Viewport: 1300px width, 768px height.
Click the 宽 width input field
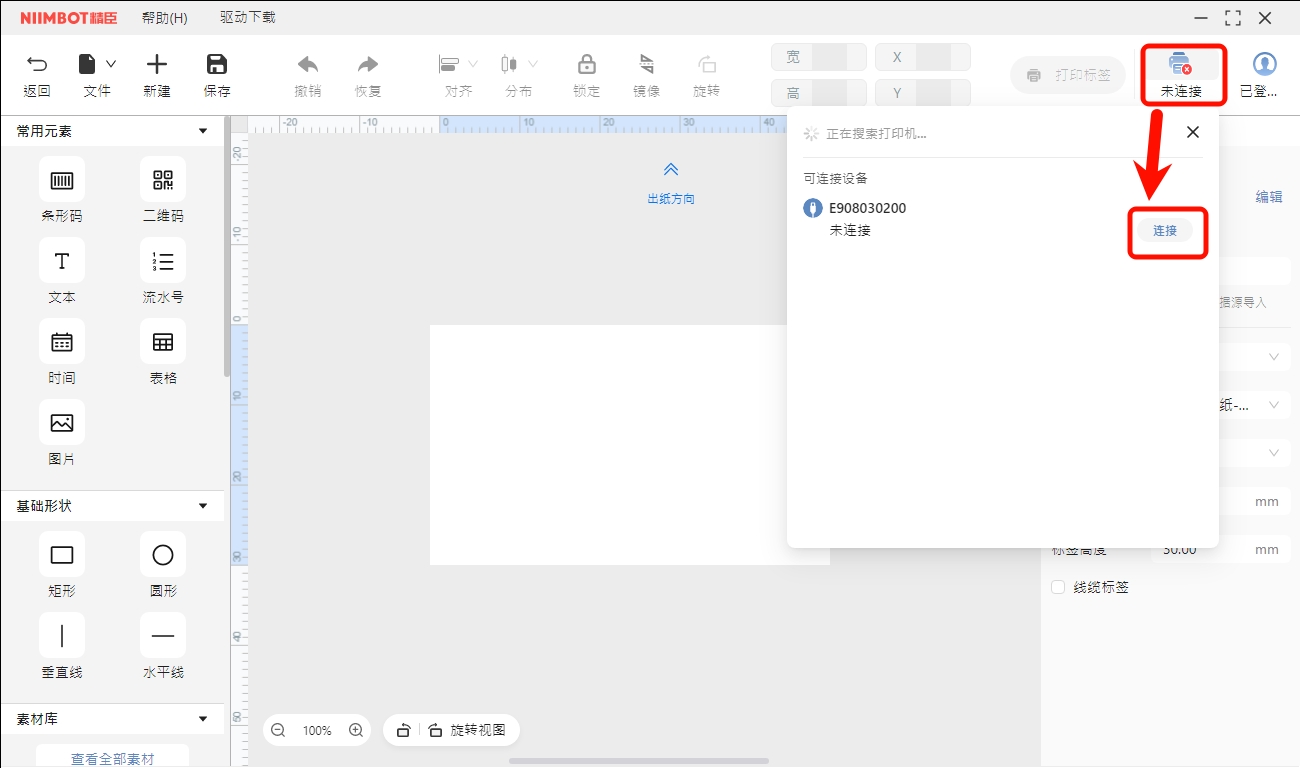click(818, 57)
